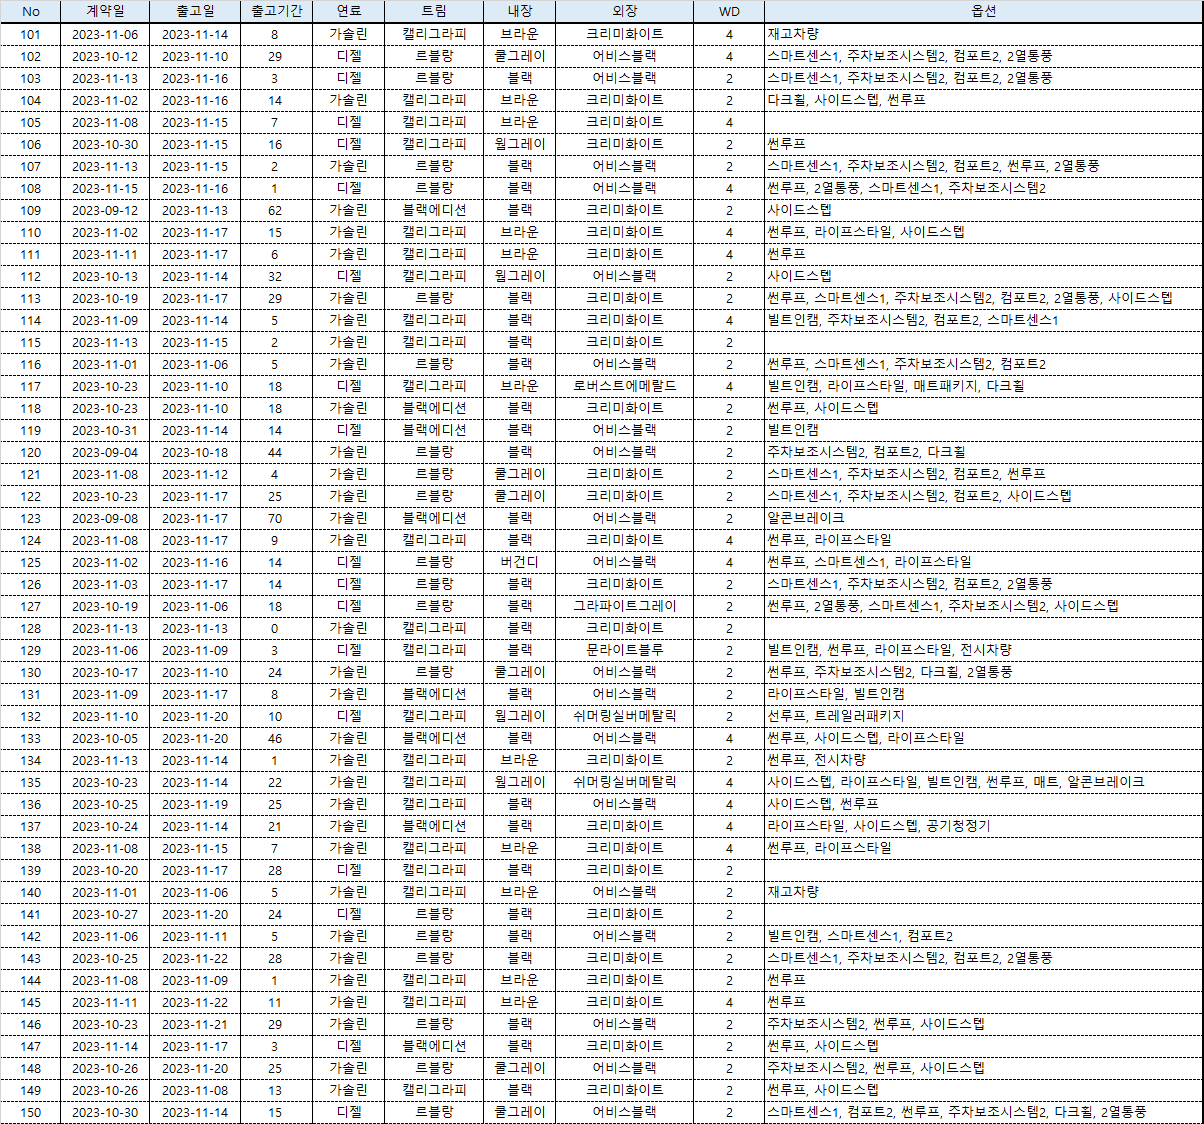Click the 'No' column header
The image size is (1204, 1124).
[x=31, y=12]
